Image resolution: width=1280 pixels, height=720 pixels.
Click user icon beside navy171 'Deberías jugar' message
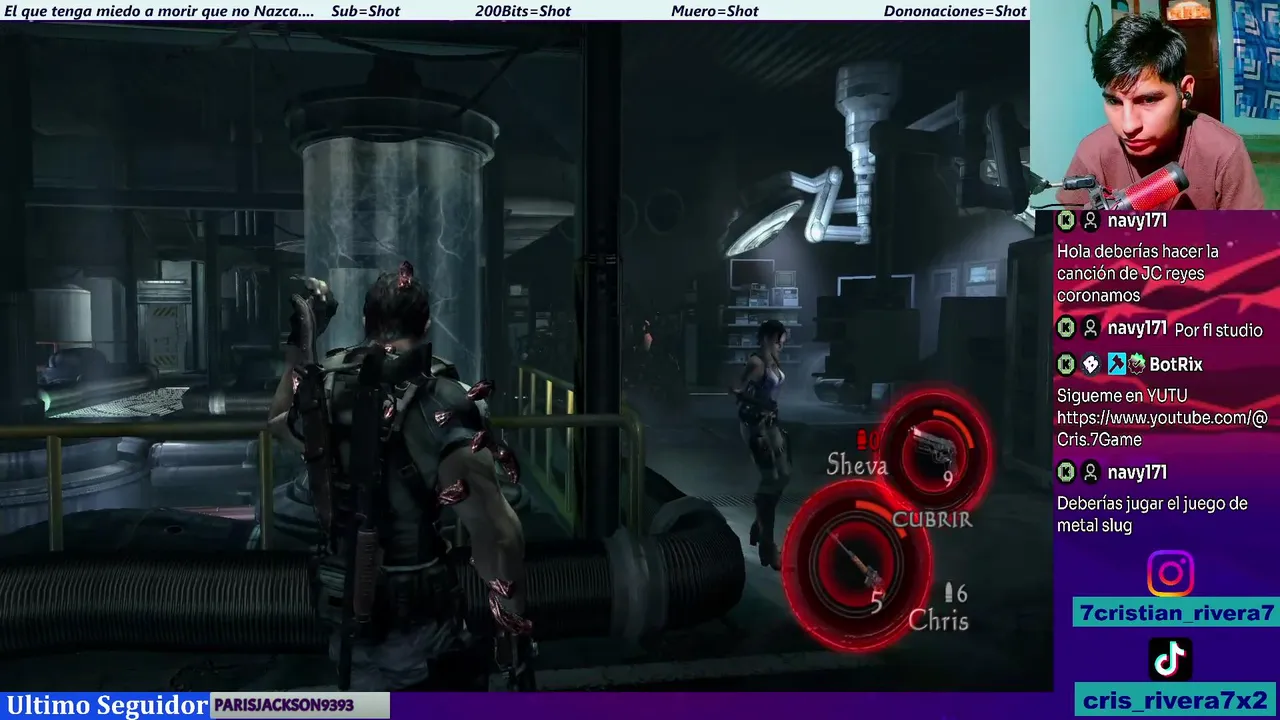click(x=1091, y=472)
